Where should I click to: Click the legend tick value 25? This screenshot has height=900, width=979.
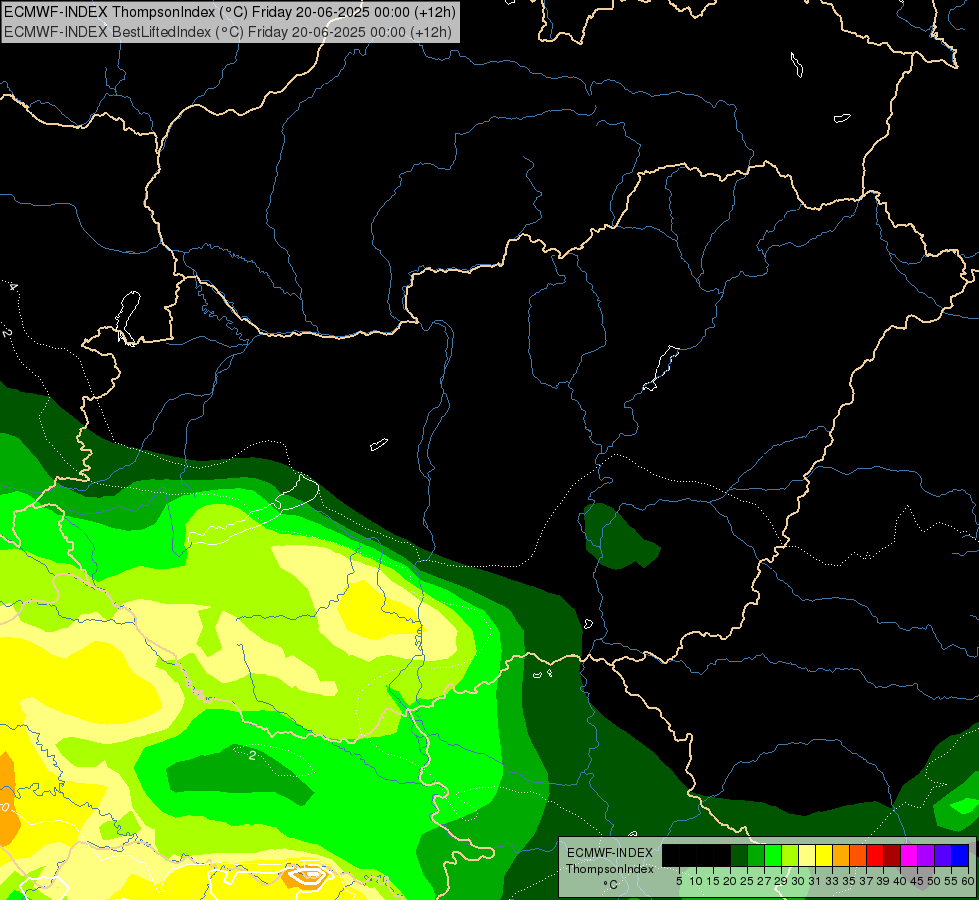coord(747,881)
